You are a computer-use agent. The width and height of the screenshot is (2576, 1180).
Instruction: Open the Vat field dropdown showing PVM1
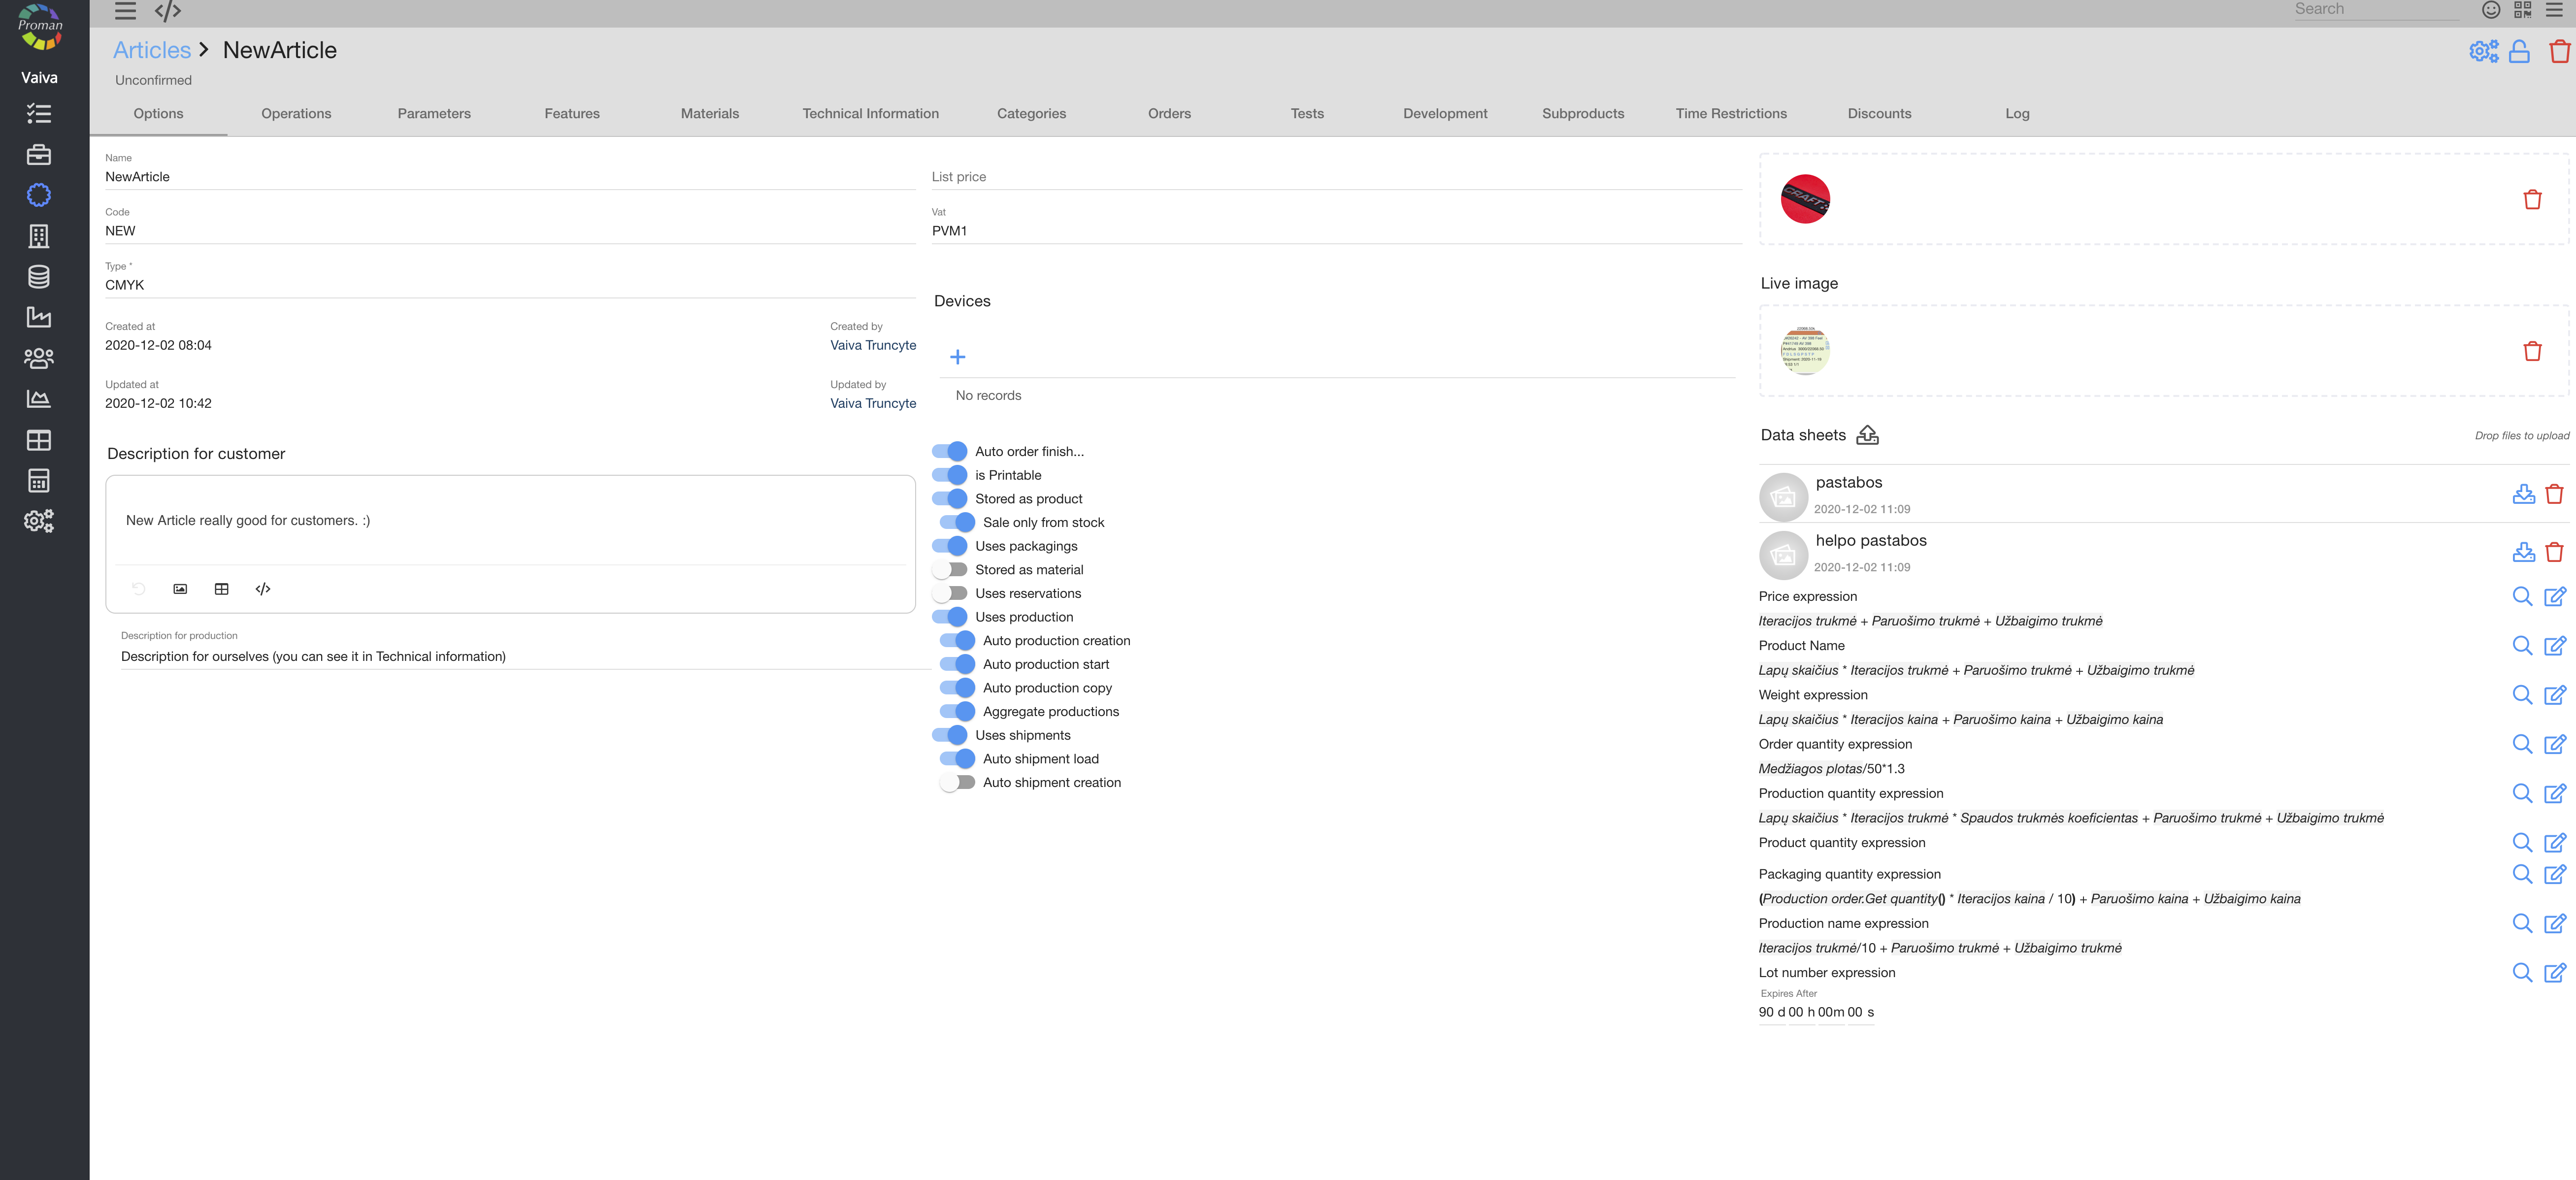(1335, 231)
